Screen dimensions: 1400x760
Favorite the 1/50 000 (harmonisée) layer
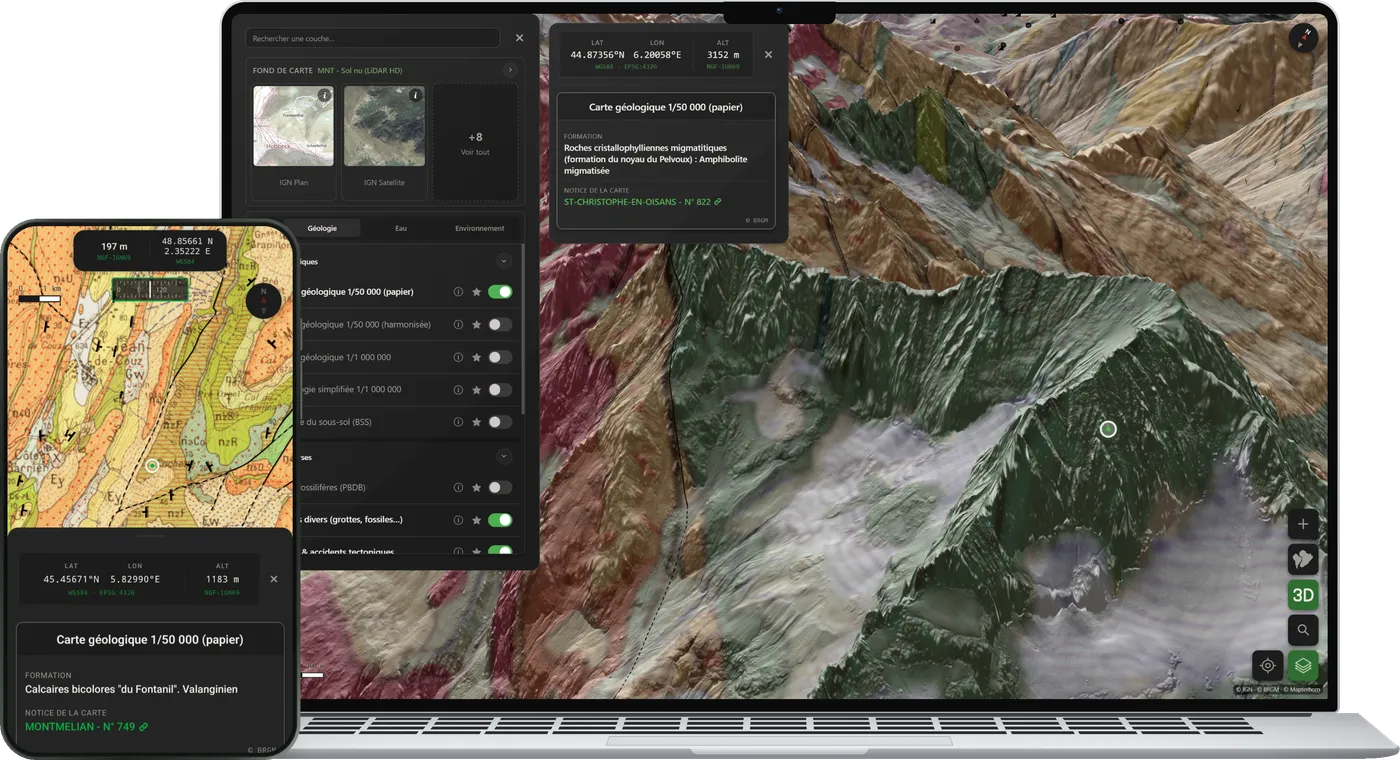pos(476,325)
